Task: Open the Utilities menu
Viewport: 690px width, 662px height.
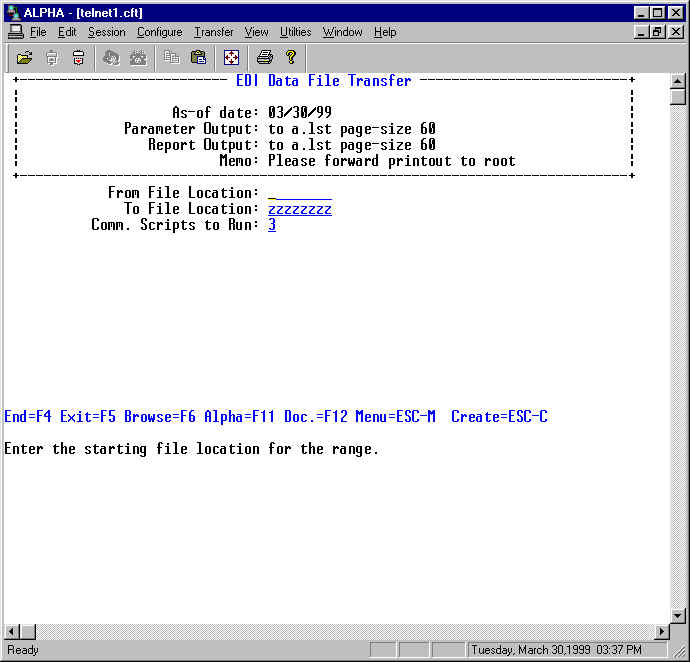Action: 295,32
